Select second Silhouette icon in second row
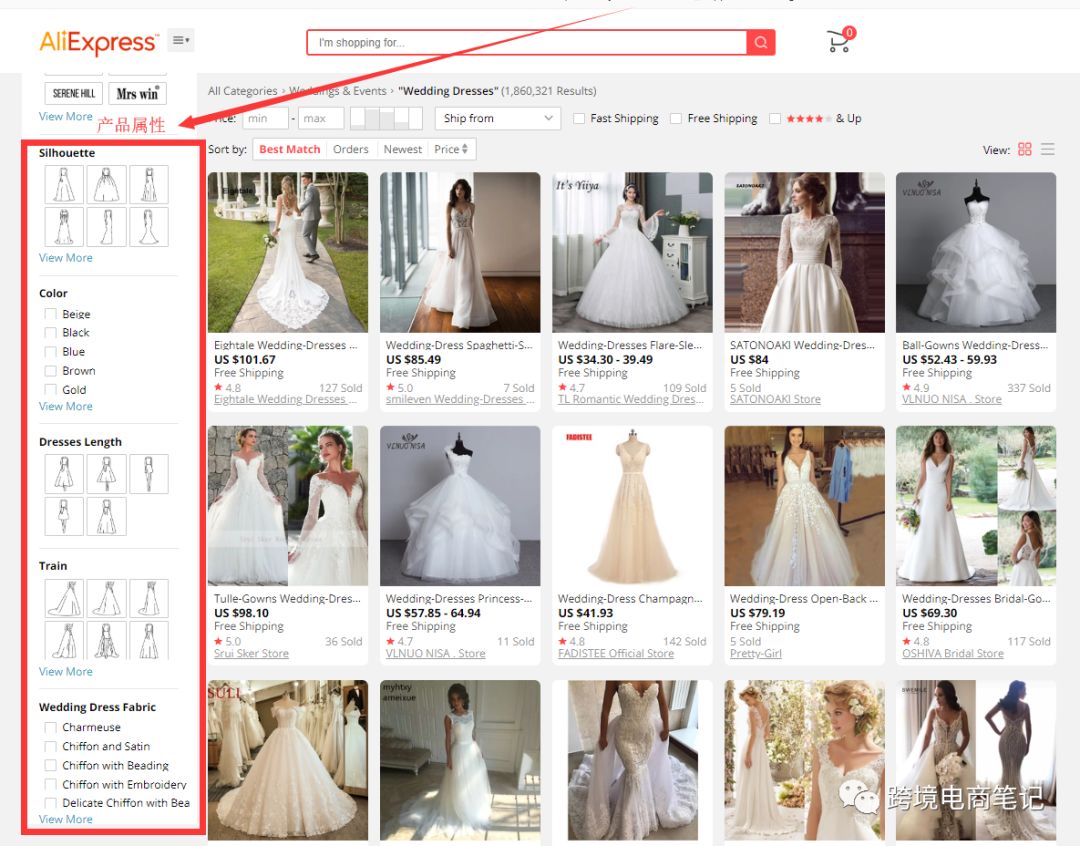1080x846 pixels. click(x=107, y=227)
